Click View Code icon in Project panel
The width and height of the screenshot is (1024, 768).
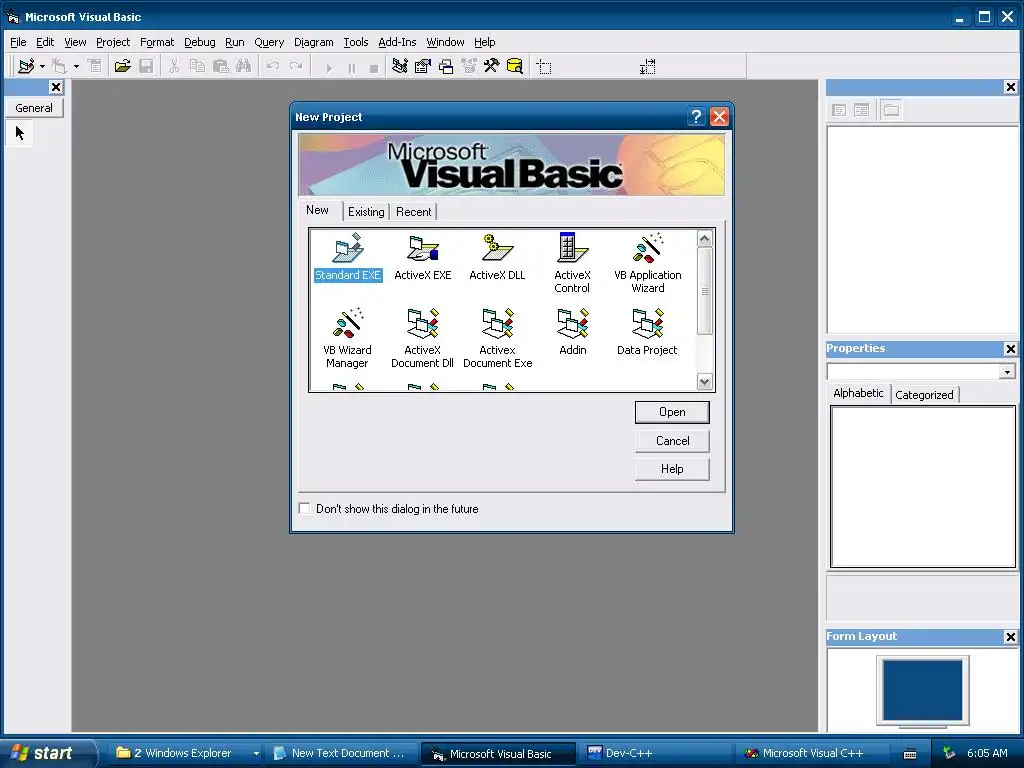(839, 110)
